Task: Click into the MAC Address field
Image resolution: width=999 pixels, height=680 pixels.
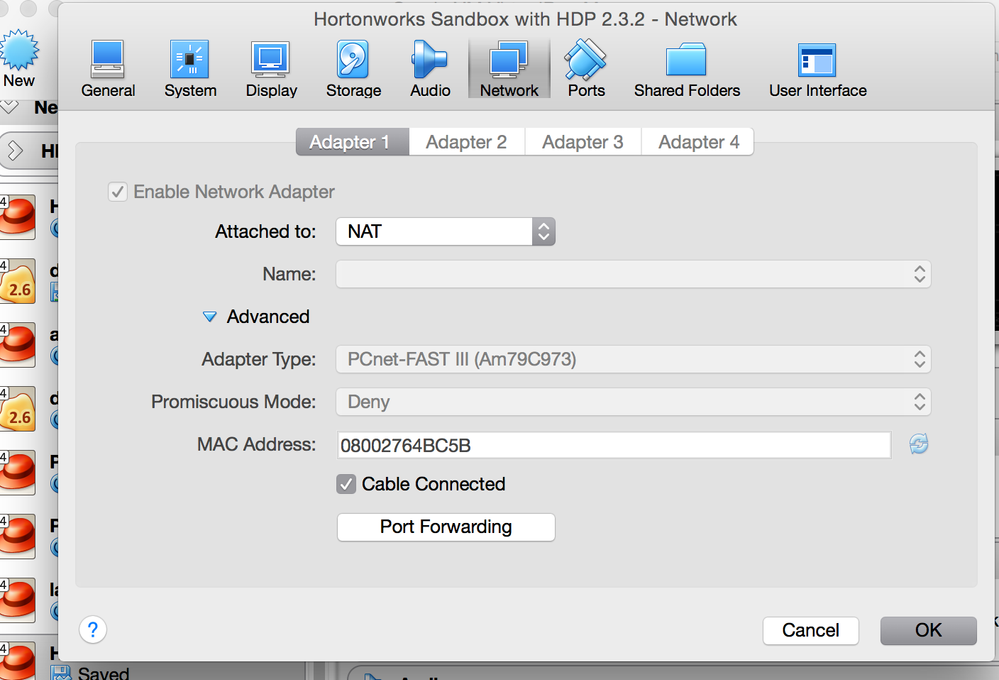Action: [x=614, y=445]
